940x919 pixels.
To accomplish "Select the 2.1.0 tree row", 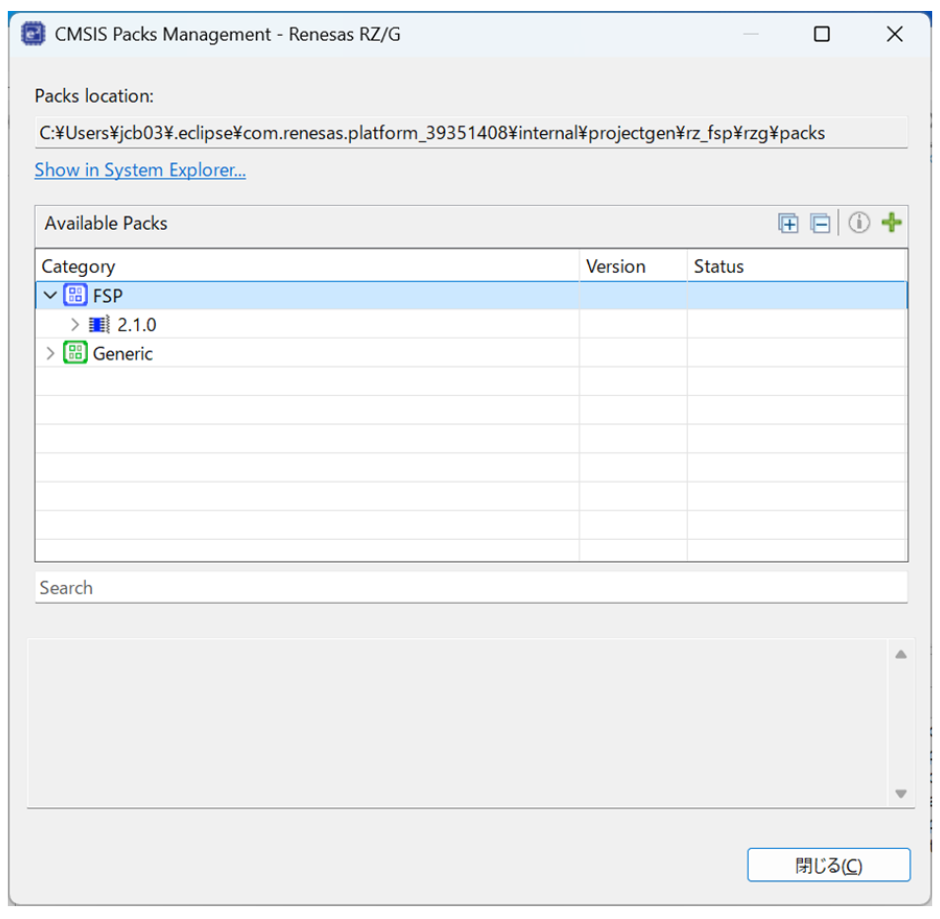I will [x=471, y=324].
